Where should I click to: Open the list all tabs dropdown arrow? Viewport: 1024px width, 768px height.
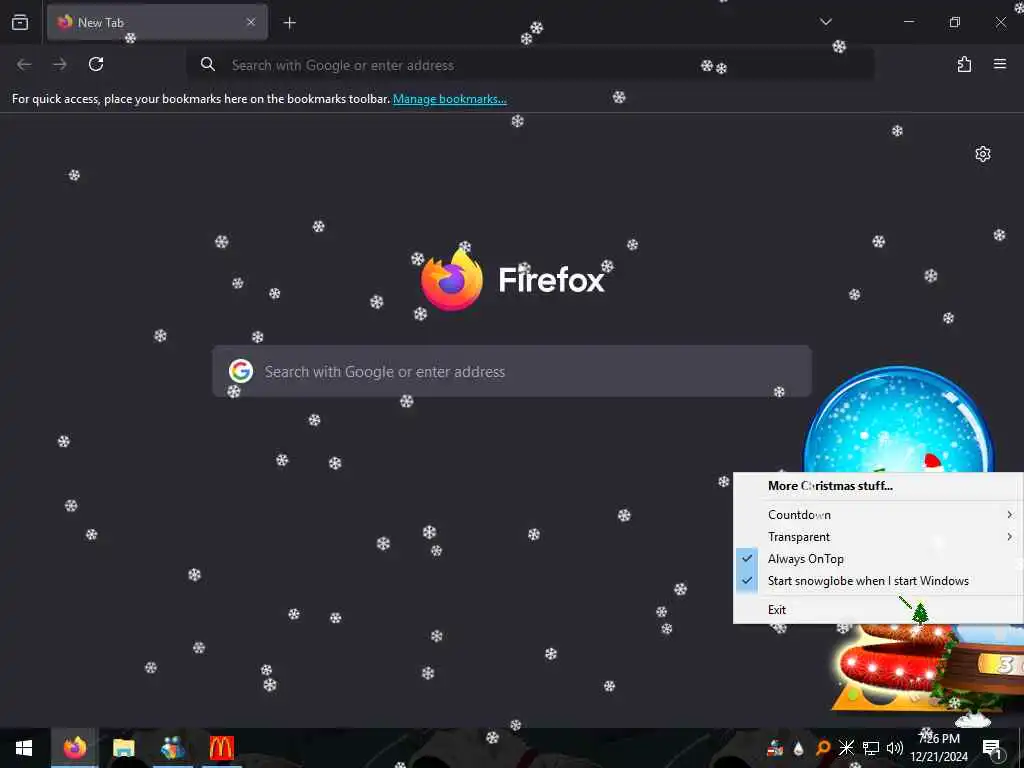click(825, 22)
